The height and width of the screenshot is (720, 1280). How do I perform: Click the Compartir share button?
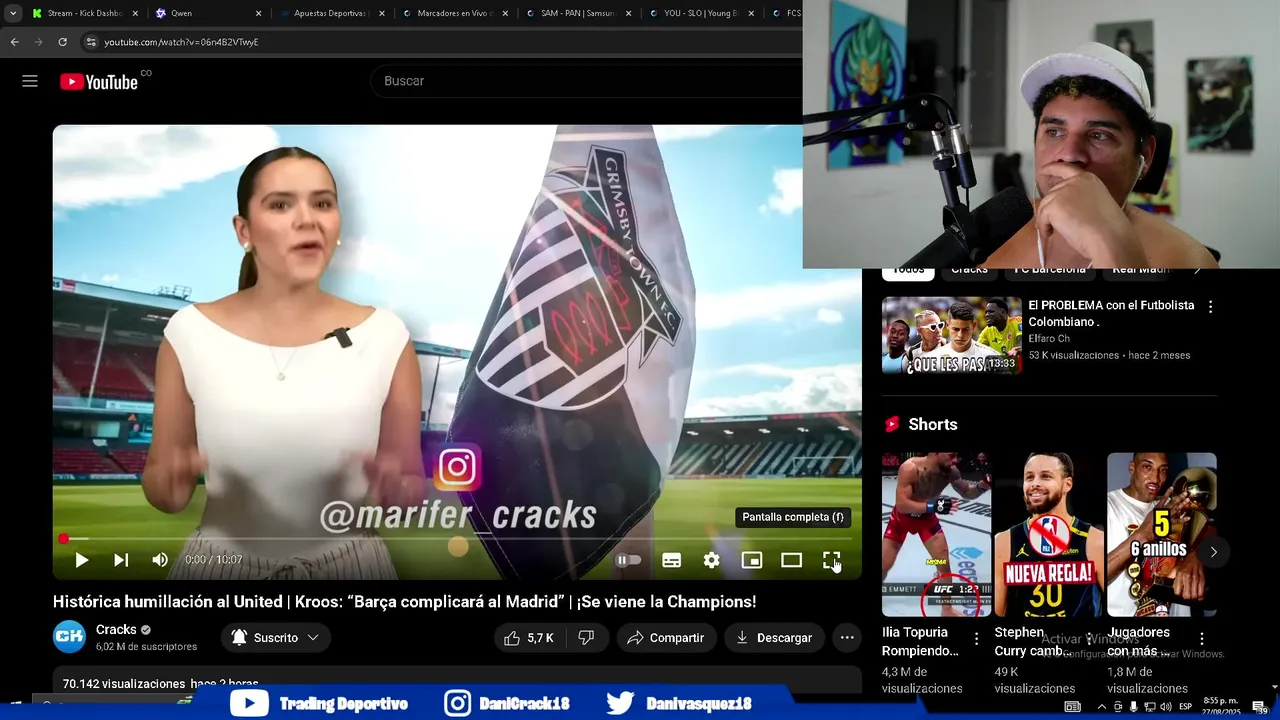666,637
